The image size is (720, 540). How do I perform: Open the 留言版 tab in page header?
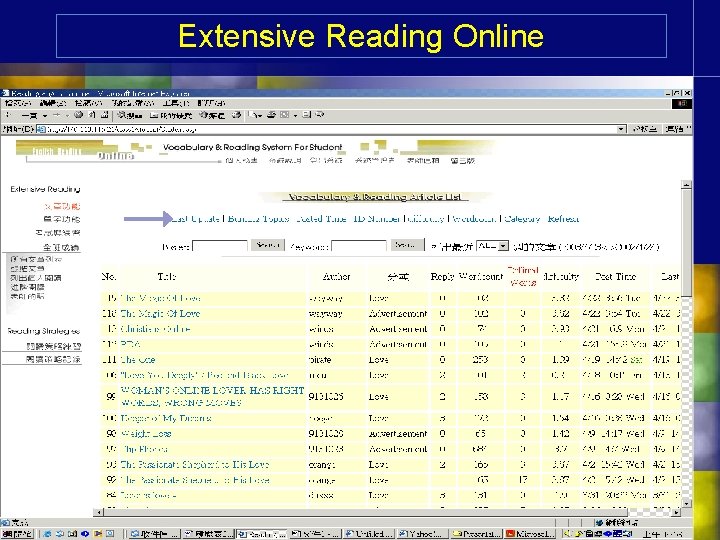tap(462, 160)
